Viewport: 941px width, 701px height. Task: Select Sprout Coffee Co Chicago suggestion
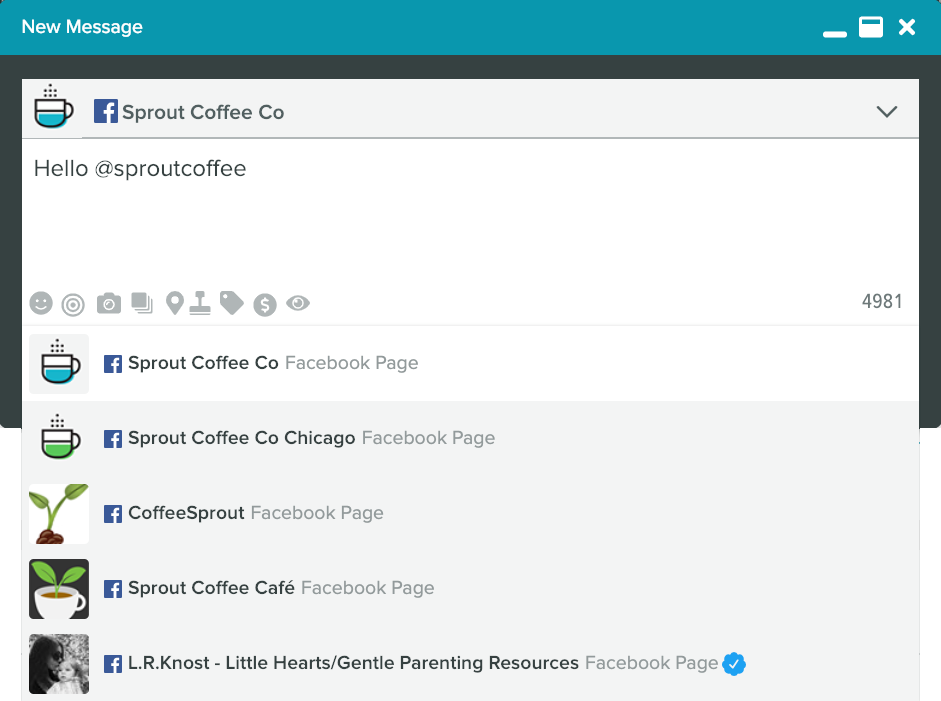tap(470, 439)
